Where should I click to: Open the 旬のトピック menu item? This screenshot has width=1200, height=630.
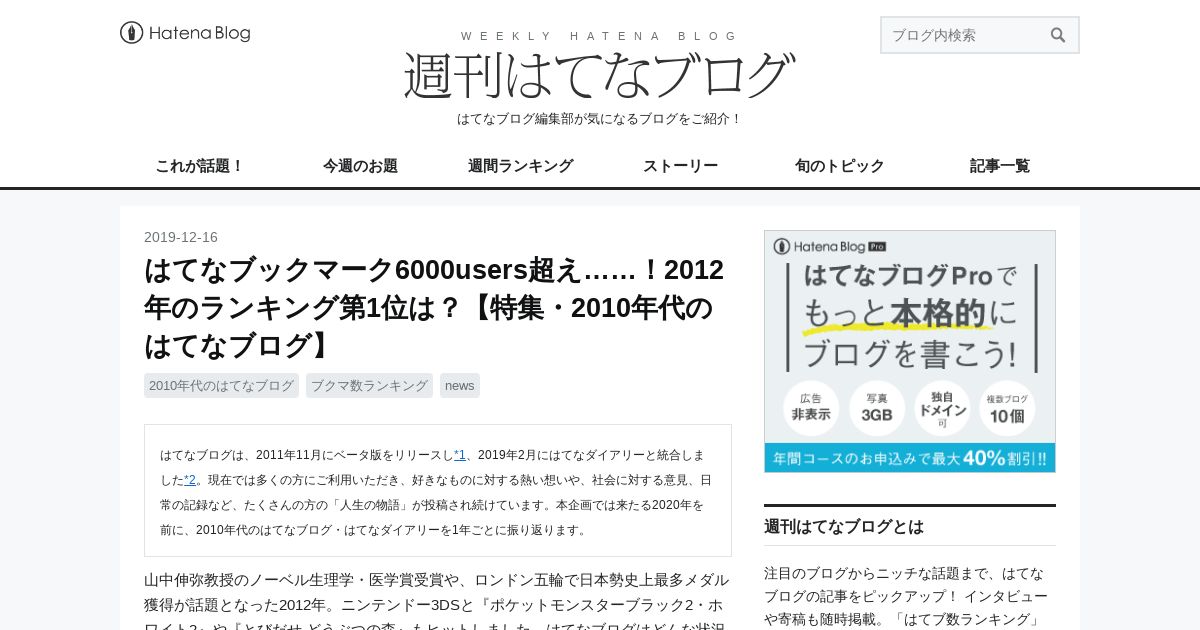(x=840, y=166)
